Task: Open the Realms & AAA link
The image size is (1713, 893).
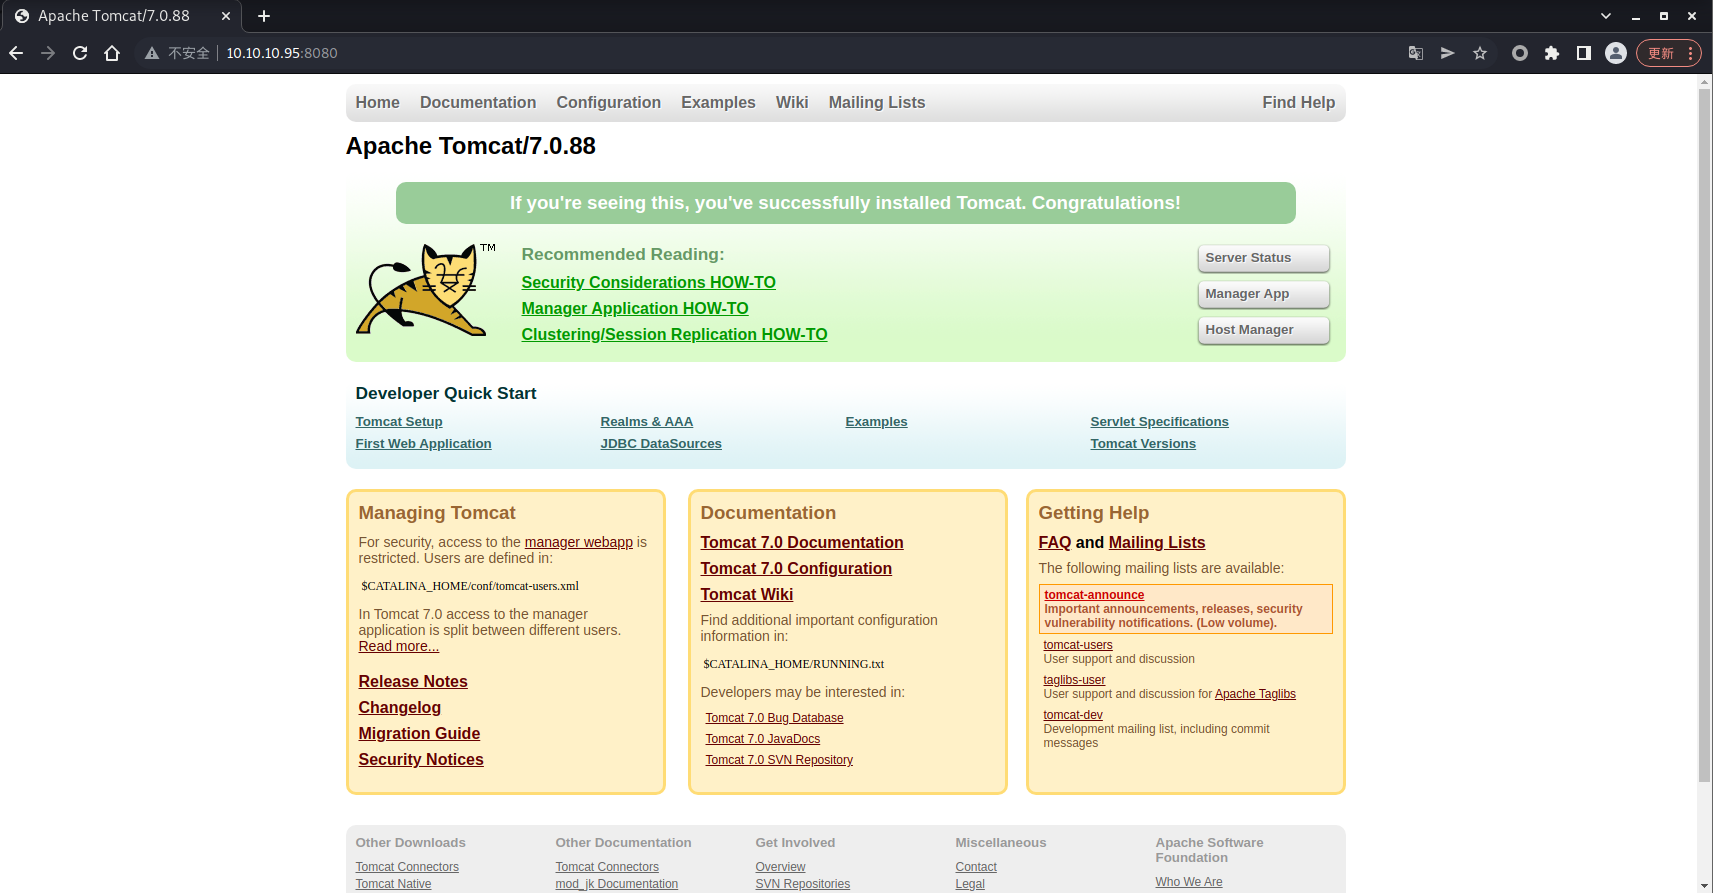Action: 646,421
